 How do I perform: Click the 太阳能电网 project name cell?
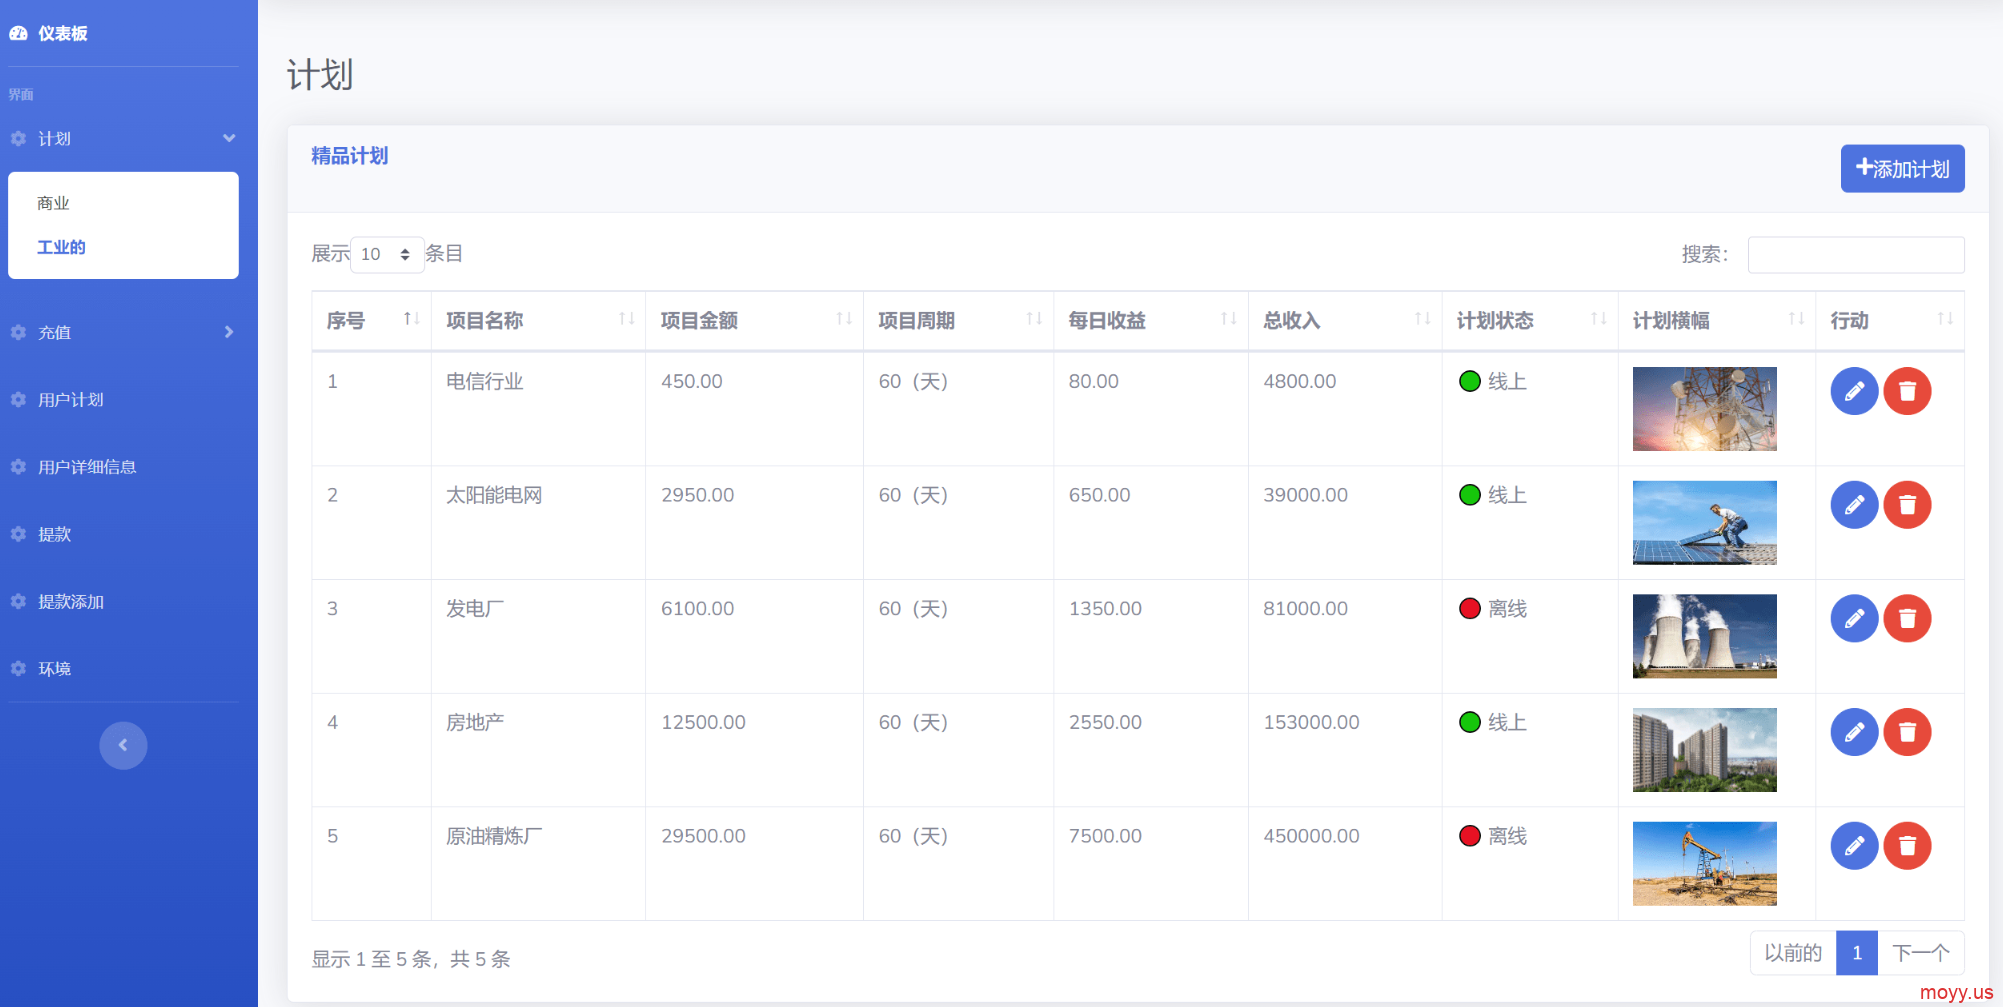[538, 523]
